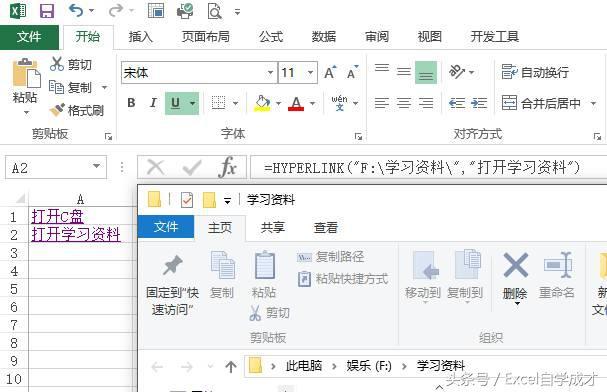Apply yellow fill color bucket
The height and width of the screenshot is (392, 607).
[262, 103]
